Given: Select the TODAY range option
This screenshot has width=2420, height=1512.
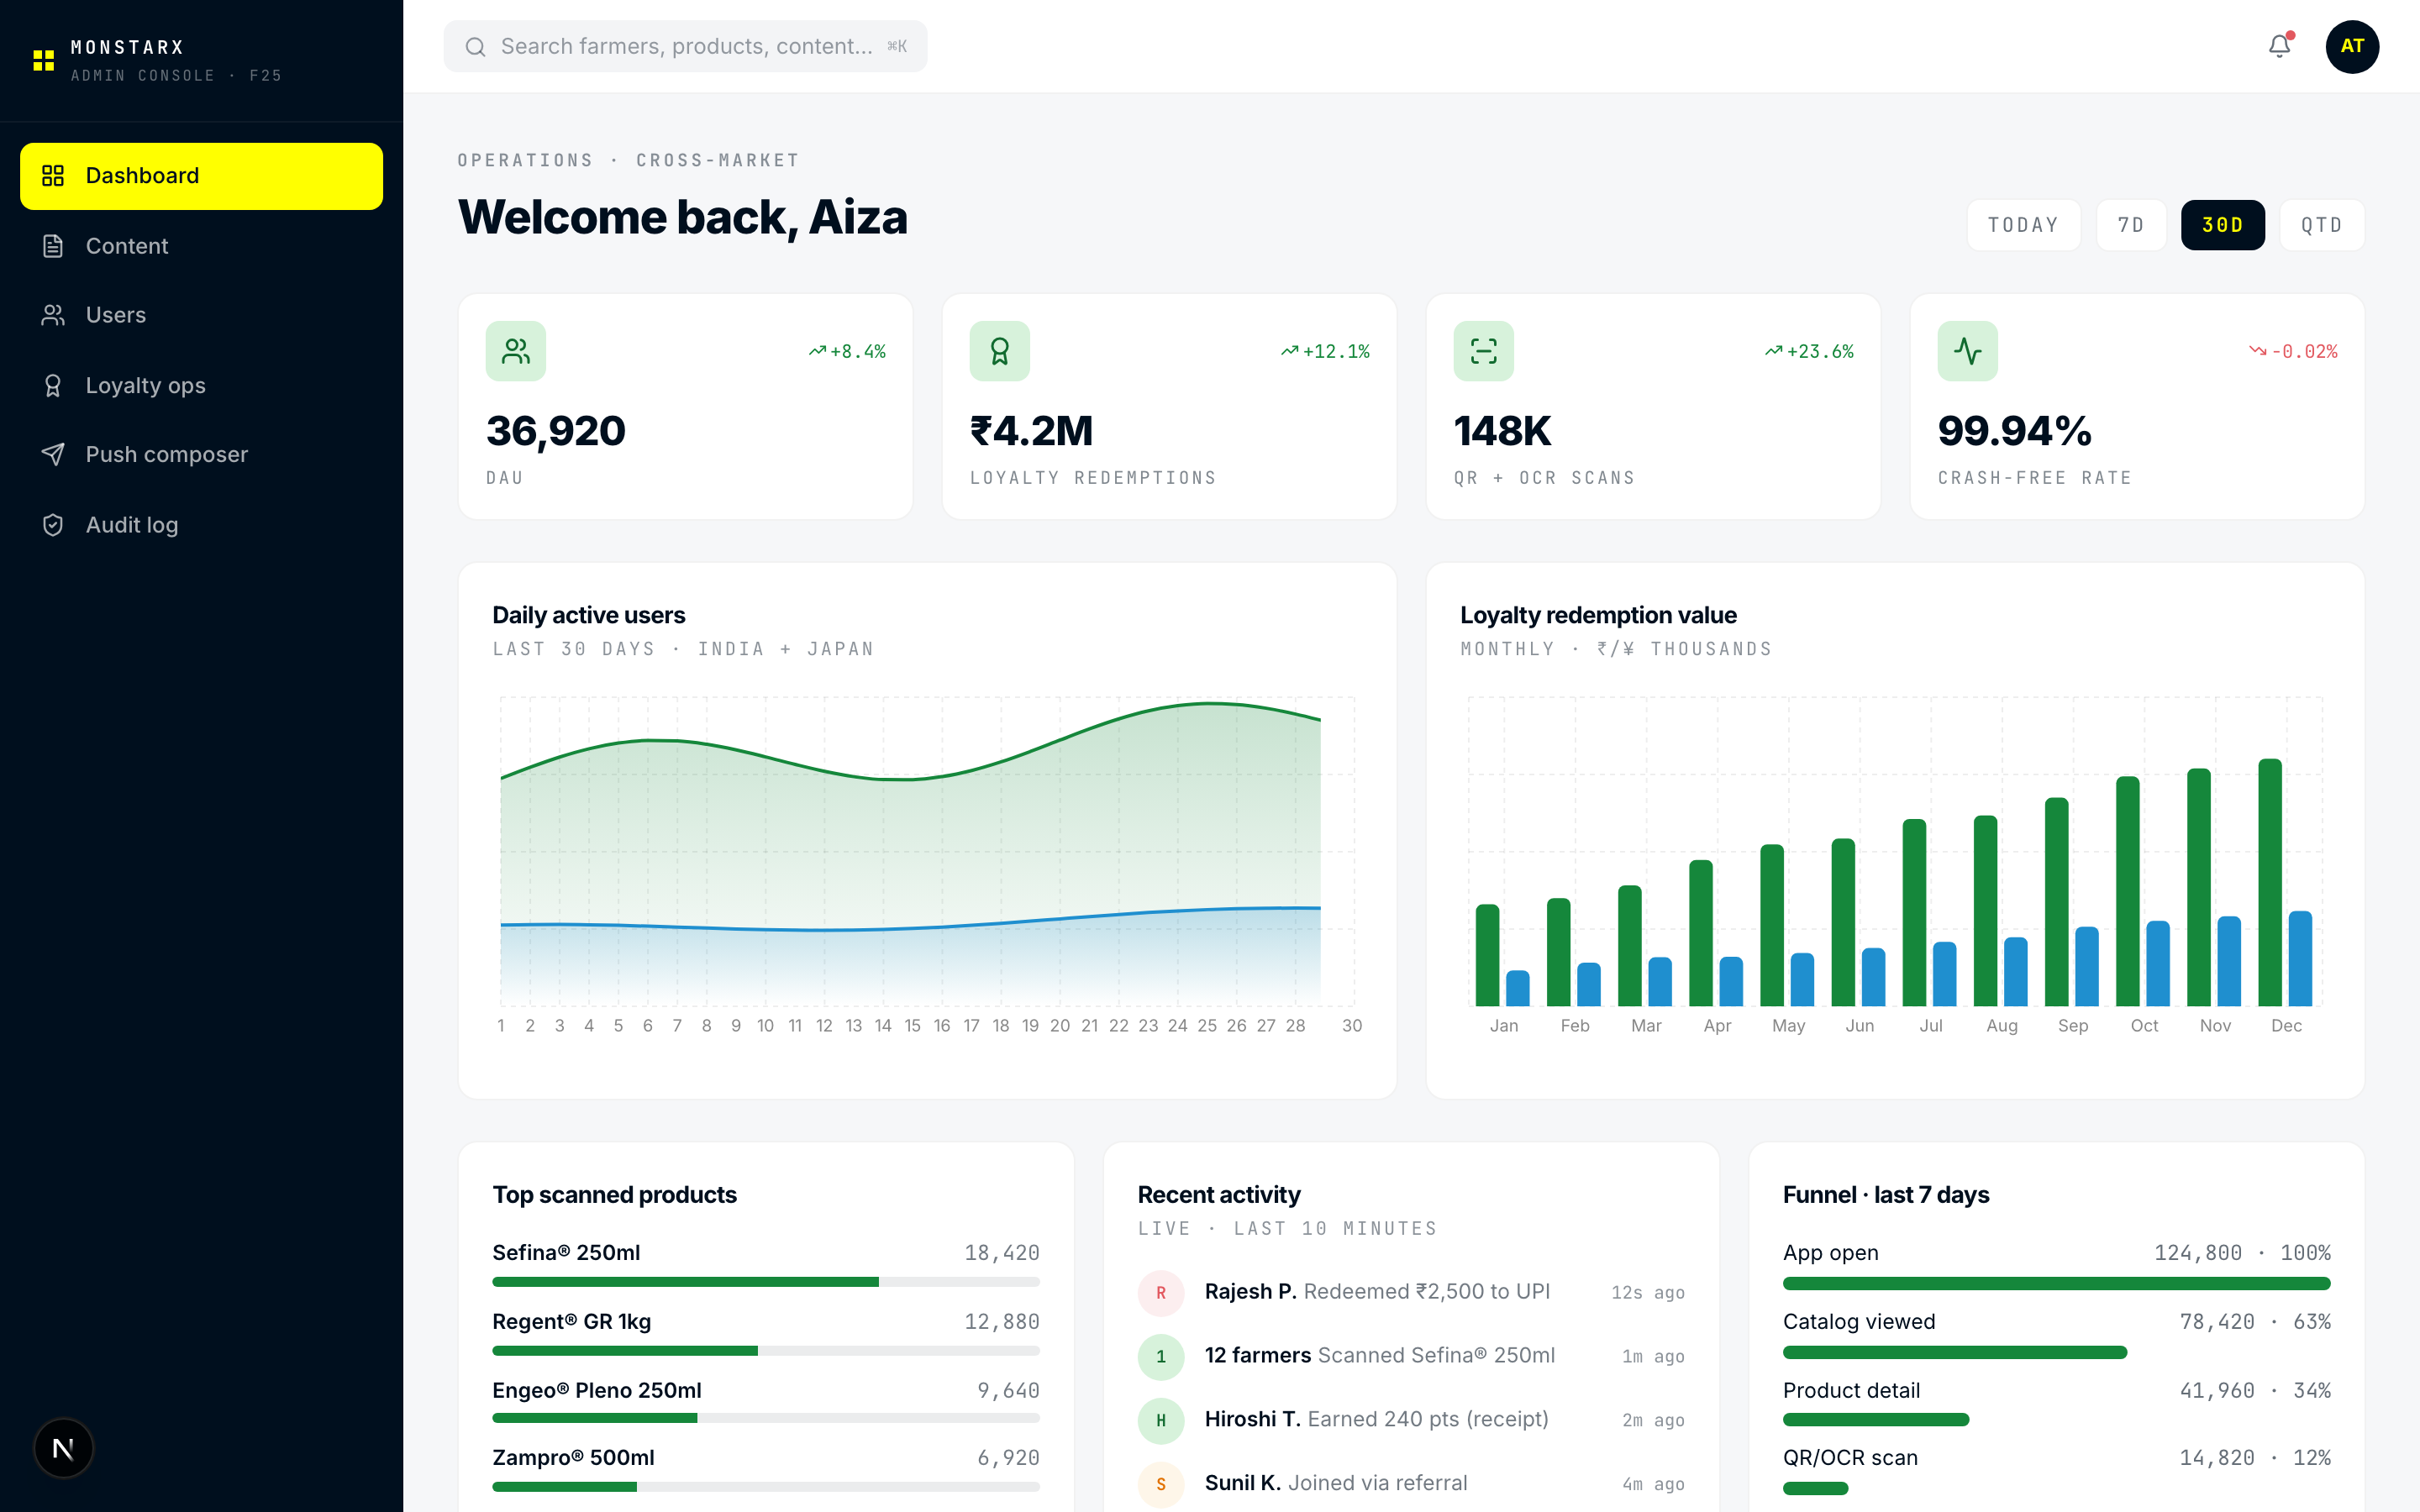Looking at the screenshot, I should tap(2023, 224).
